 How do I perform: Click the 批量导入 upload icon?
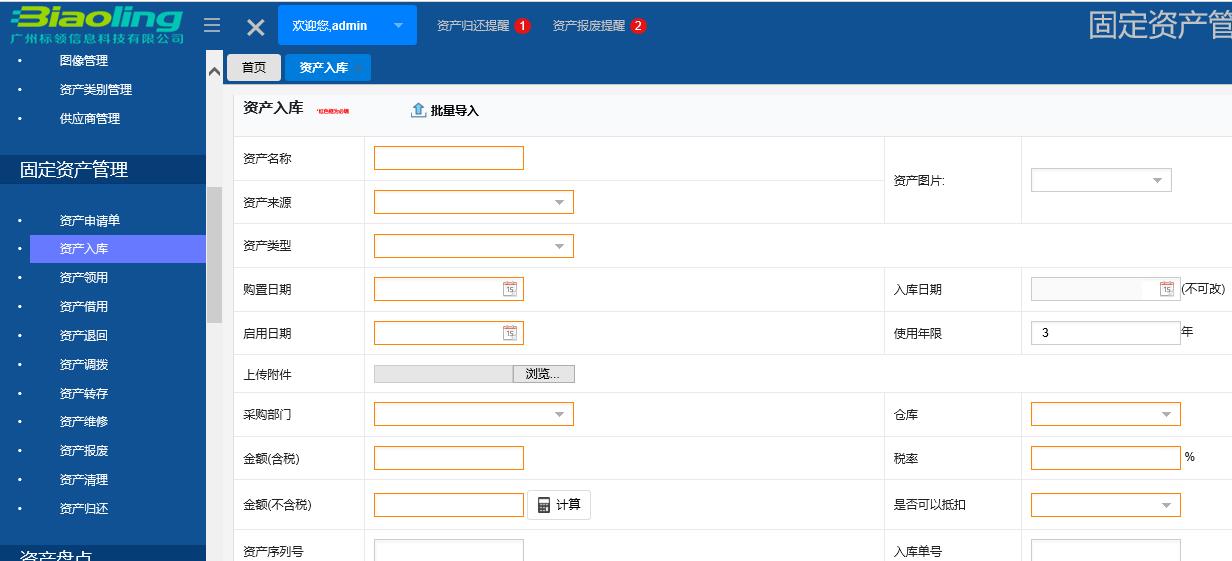click(x=419, y=110)
